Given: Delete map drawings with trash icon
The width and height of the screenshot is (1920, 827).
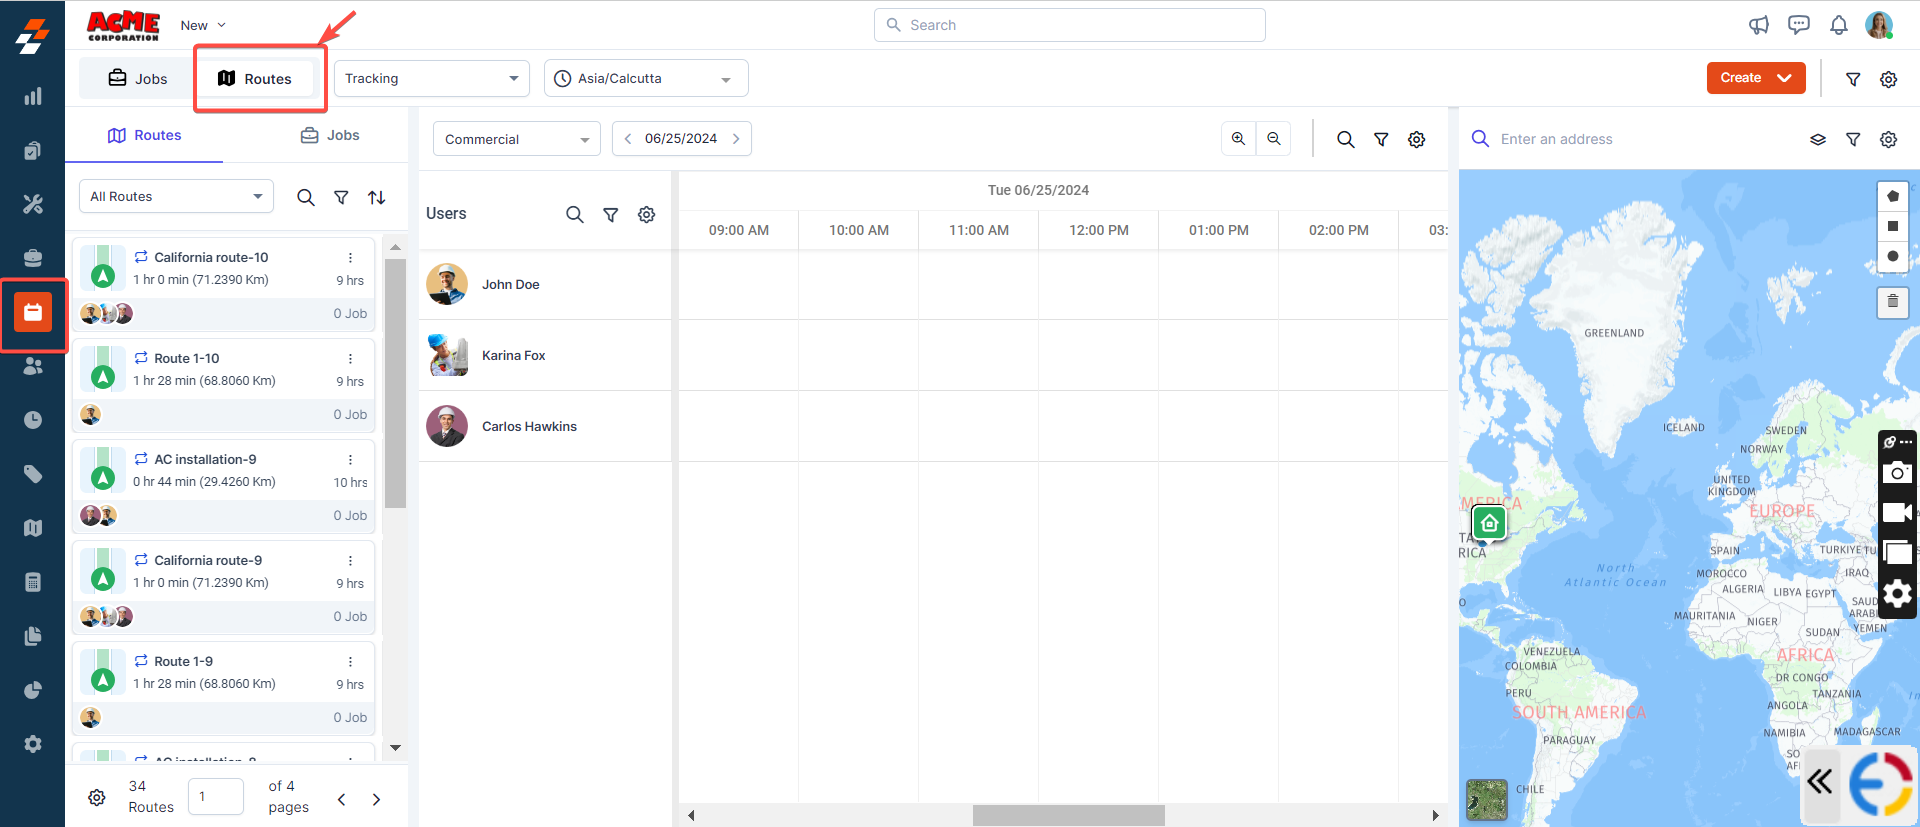Looking at the screenshot, I should (1892, 301).
